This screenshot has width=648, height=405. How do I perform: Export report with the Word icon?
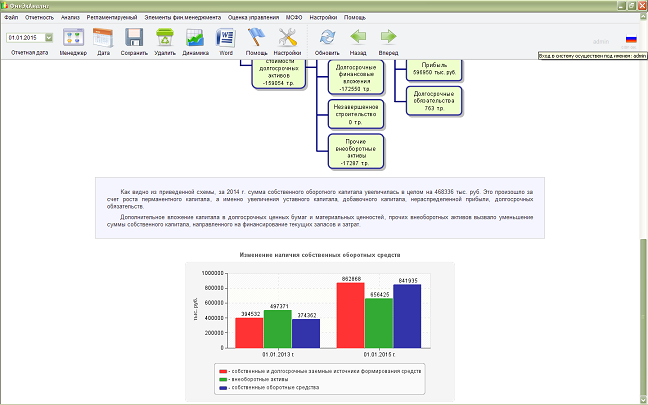click(x=226, y=38)
